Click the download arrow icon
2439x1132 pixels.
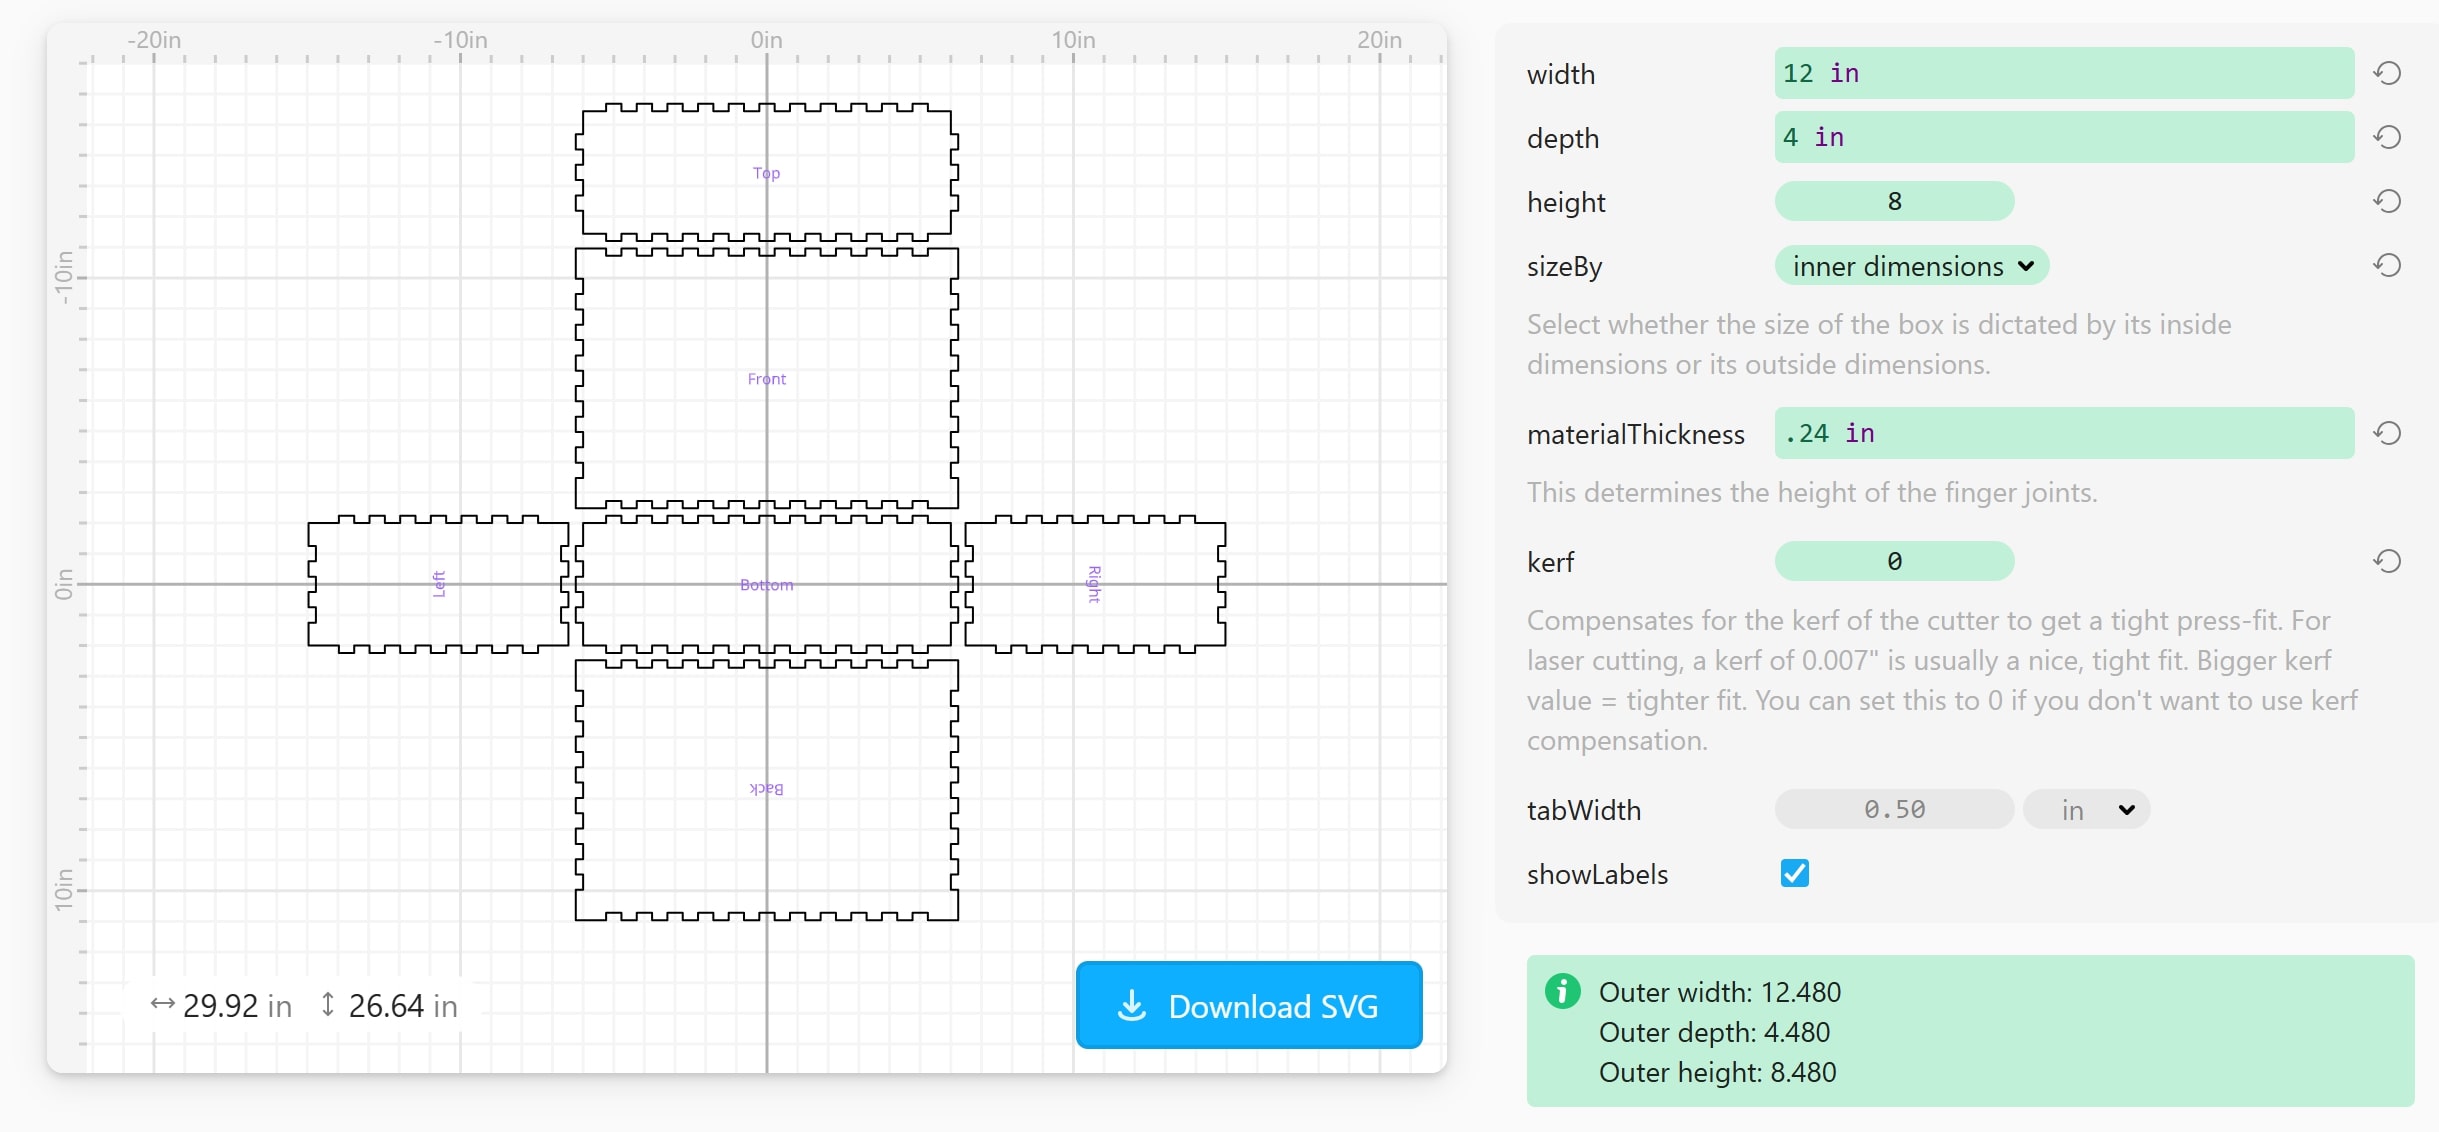1131,1005
